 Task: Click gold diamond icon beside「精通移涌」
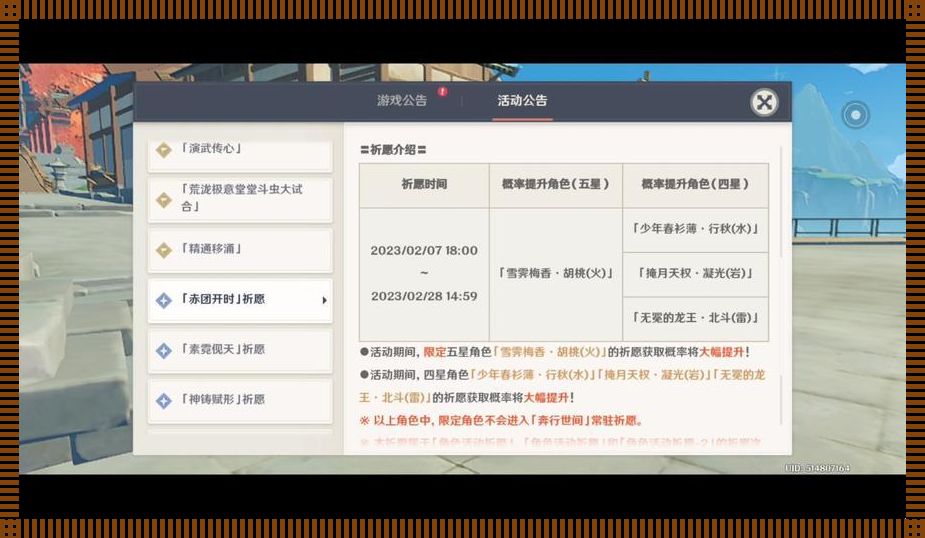pos(164,250)
